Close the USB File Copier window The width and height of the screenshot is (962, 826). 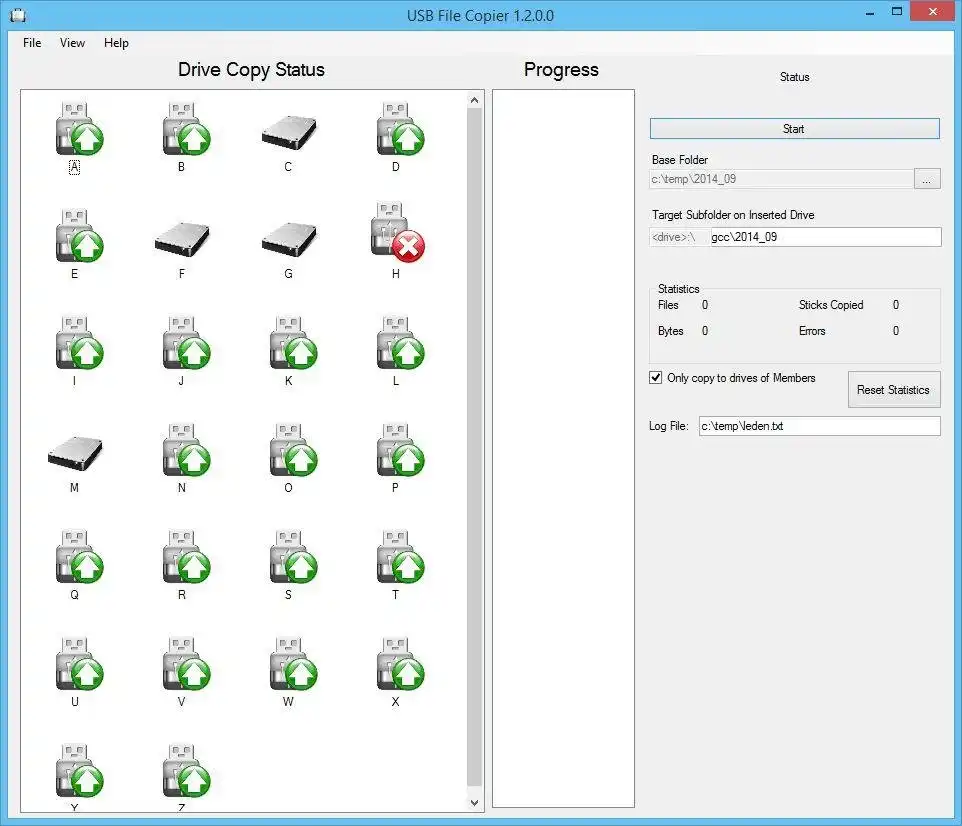click(x=932, y=12)
